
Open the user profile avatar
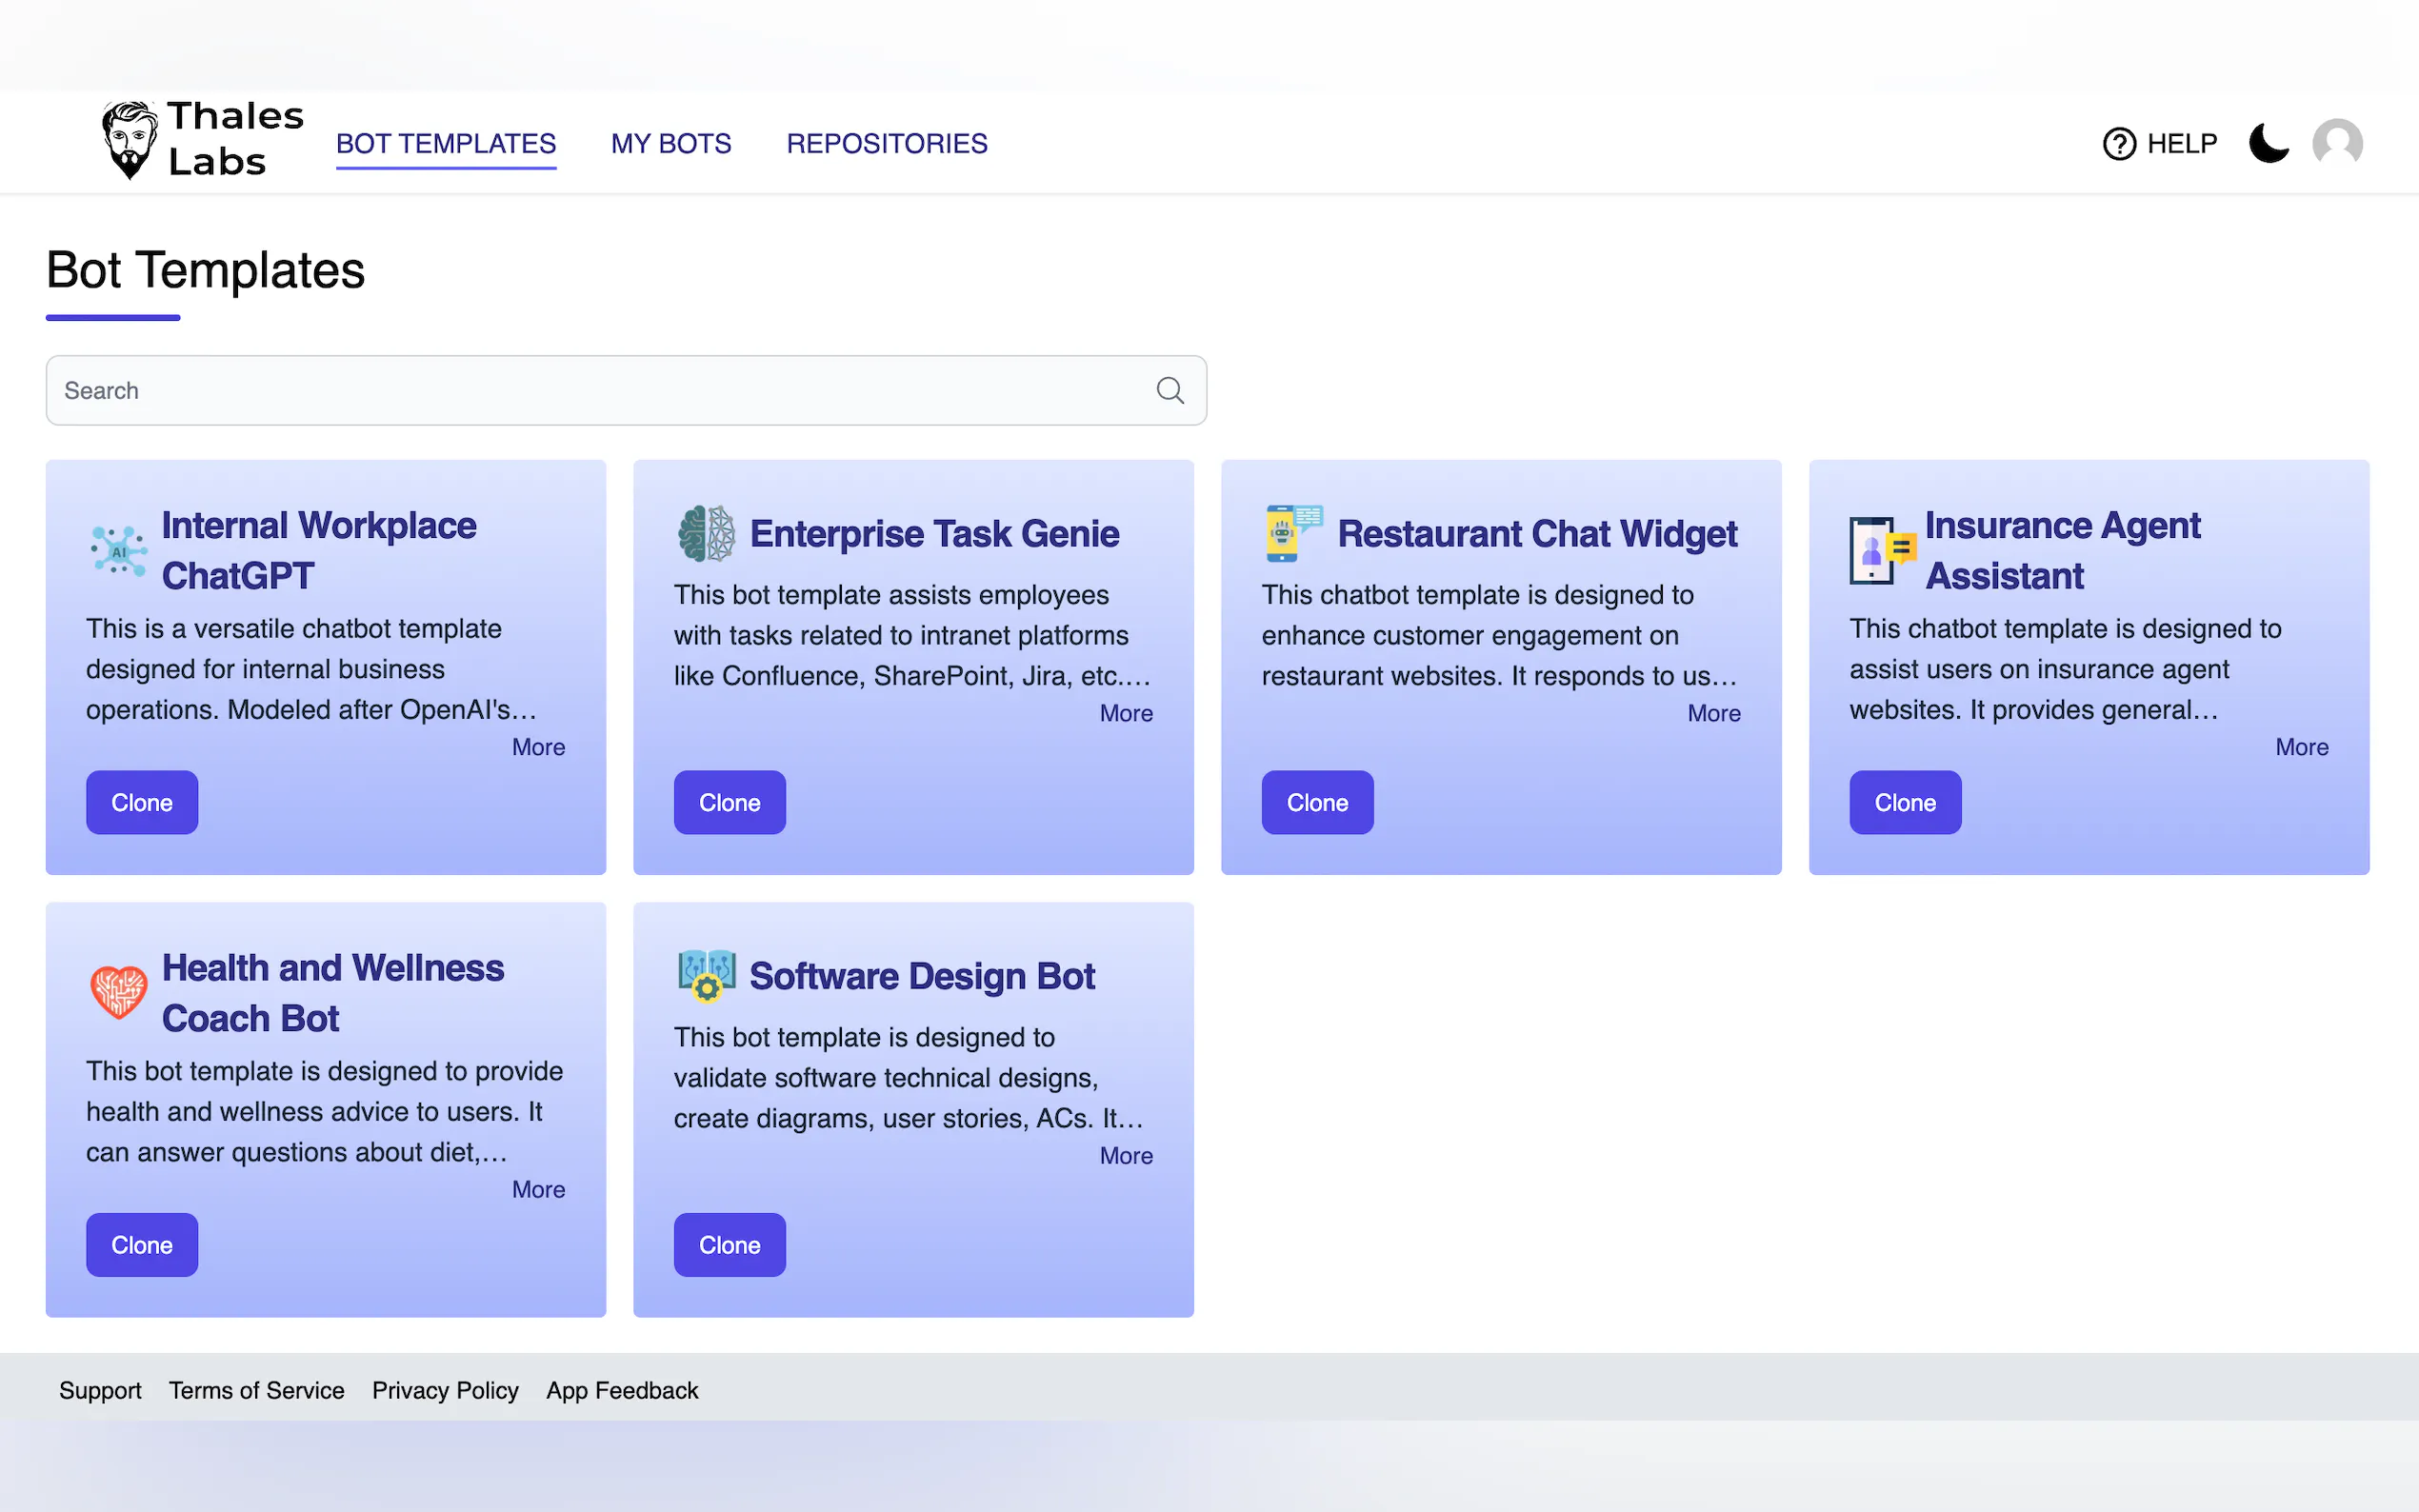[2337, 143]
